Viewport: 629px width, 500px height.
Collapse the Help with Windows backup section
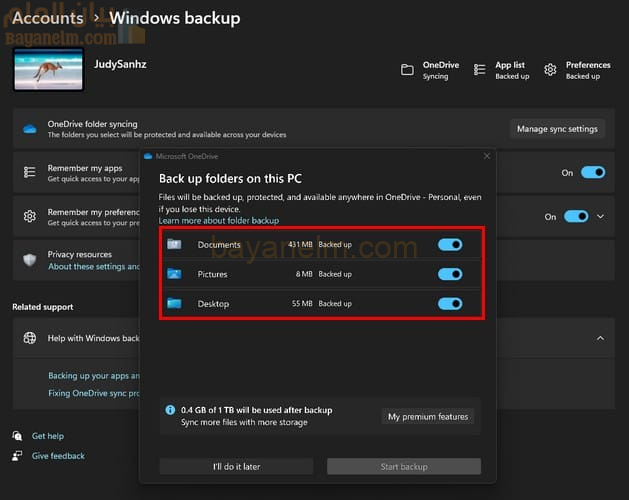click(x=600, y=339)
